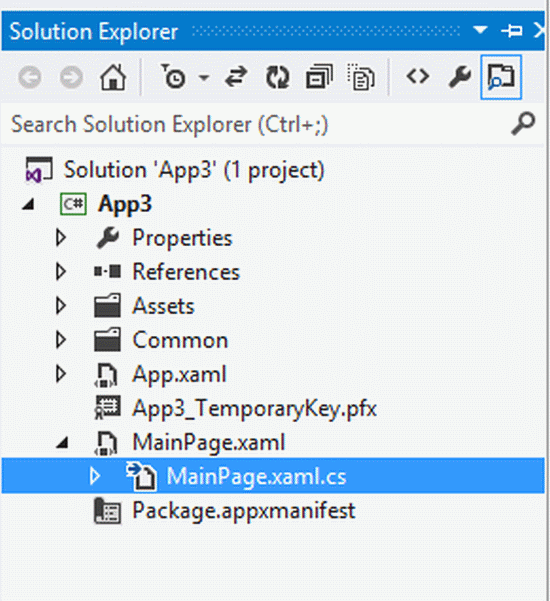The height and width of the screenshot is (601, 550).
Task: Collapse the MainPage.xaml node
Action: [x=61, y=443]
